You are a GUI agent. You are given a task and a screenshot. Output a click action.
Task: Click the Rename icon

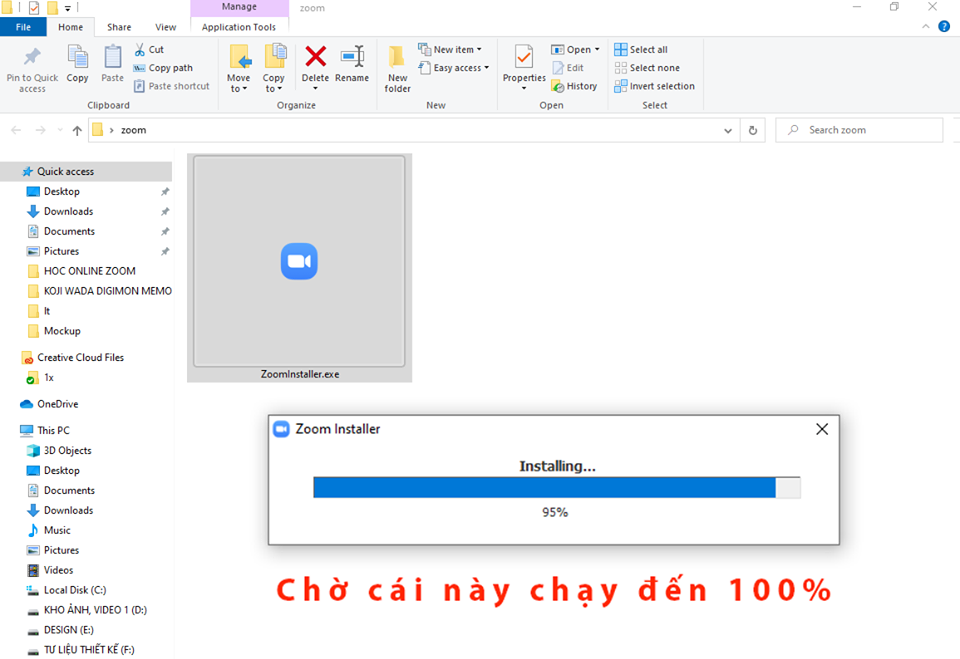[x=353, y=56]
